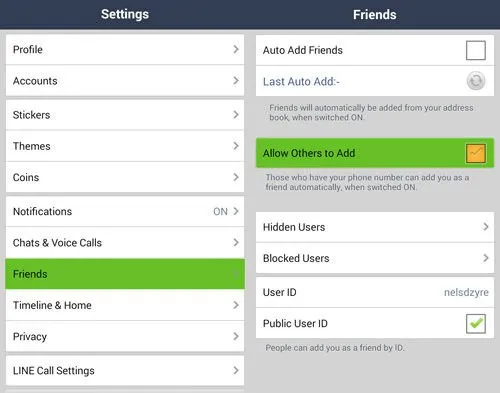Click the arrow icon beside Themes
500x393 pixels.
(236, 146)
